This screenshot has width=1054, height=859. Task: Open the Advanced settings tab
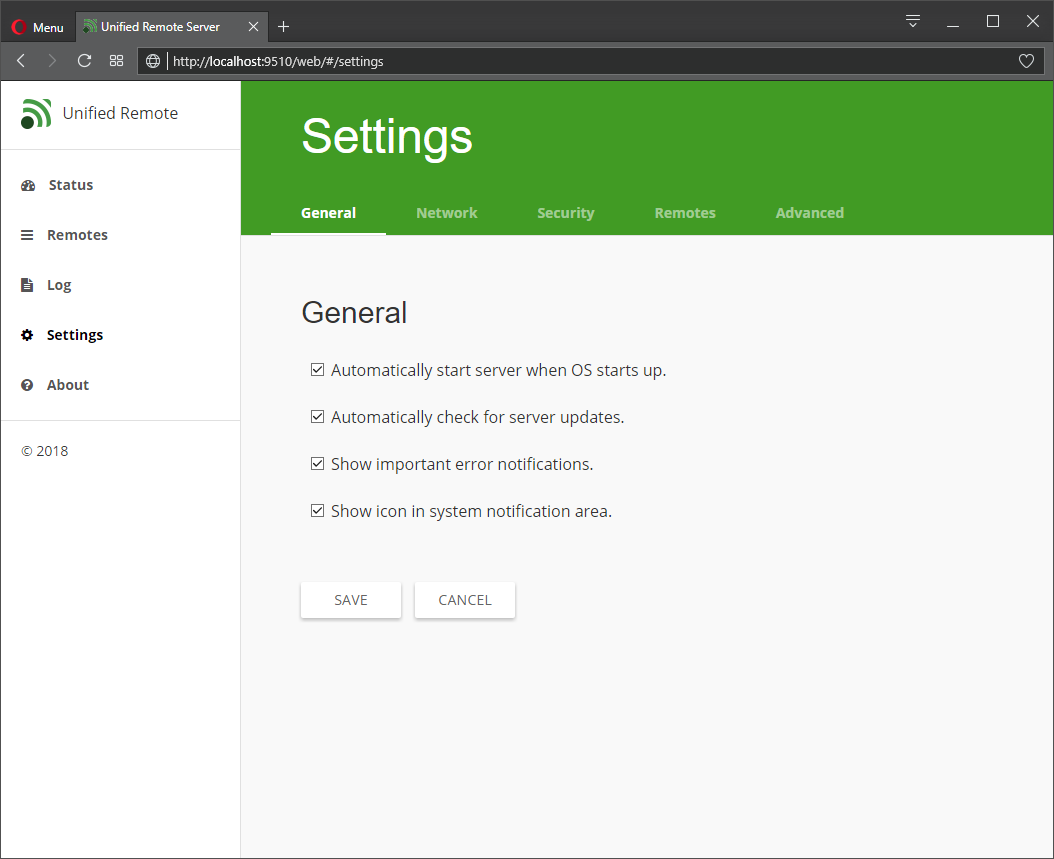click(x=809, y=212)
